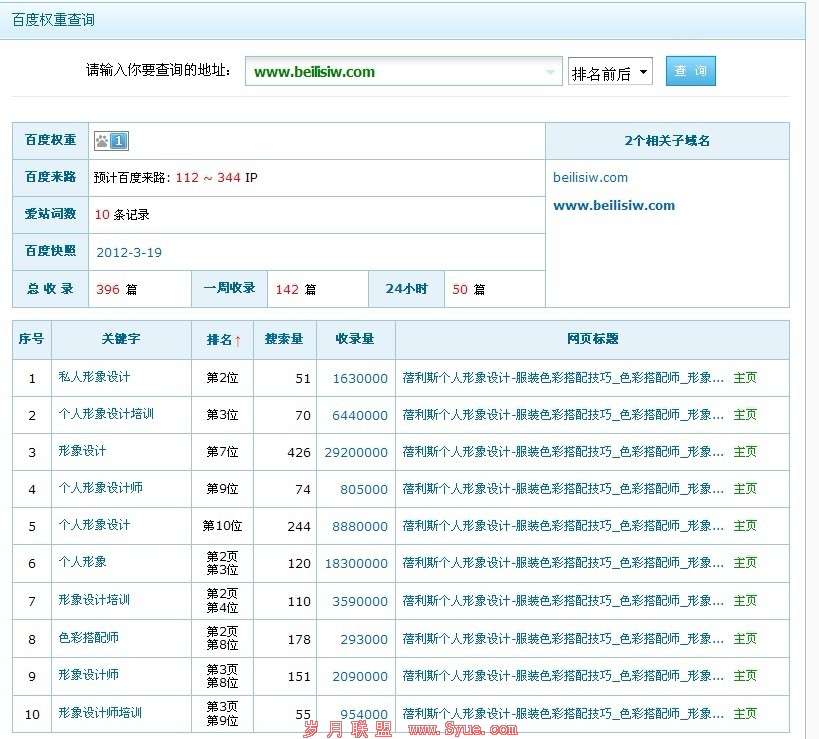The image size is (819, 739).
Task: Click rank 第7位 cell
Action: pyautogui.click(x=222, y=452)
